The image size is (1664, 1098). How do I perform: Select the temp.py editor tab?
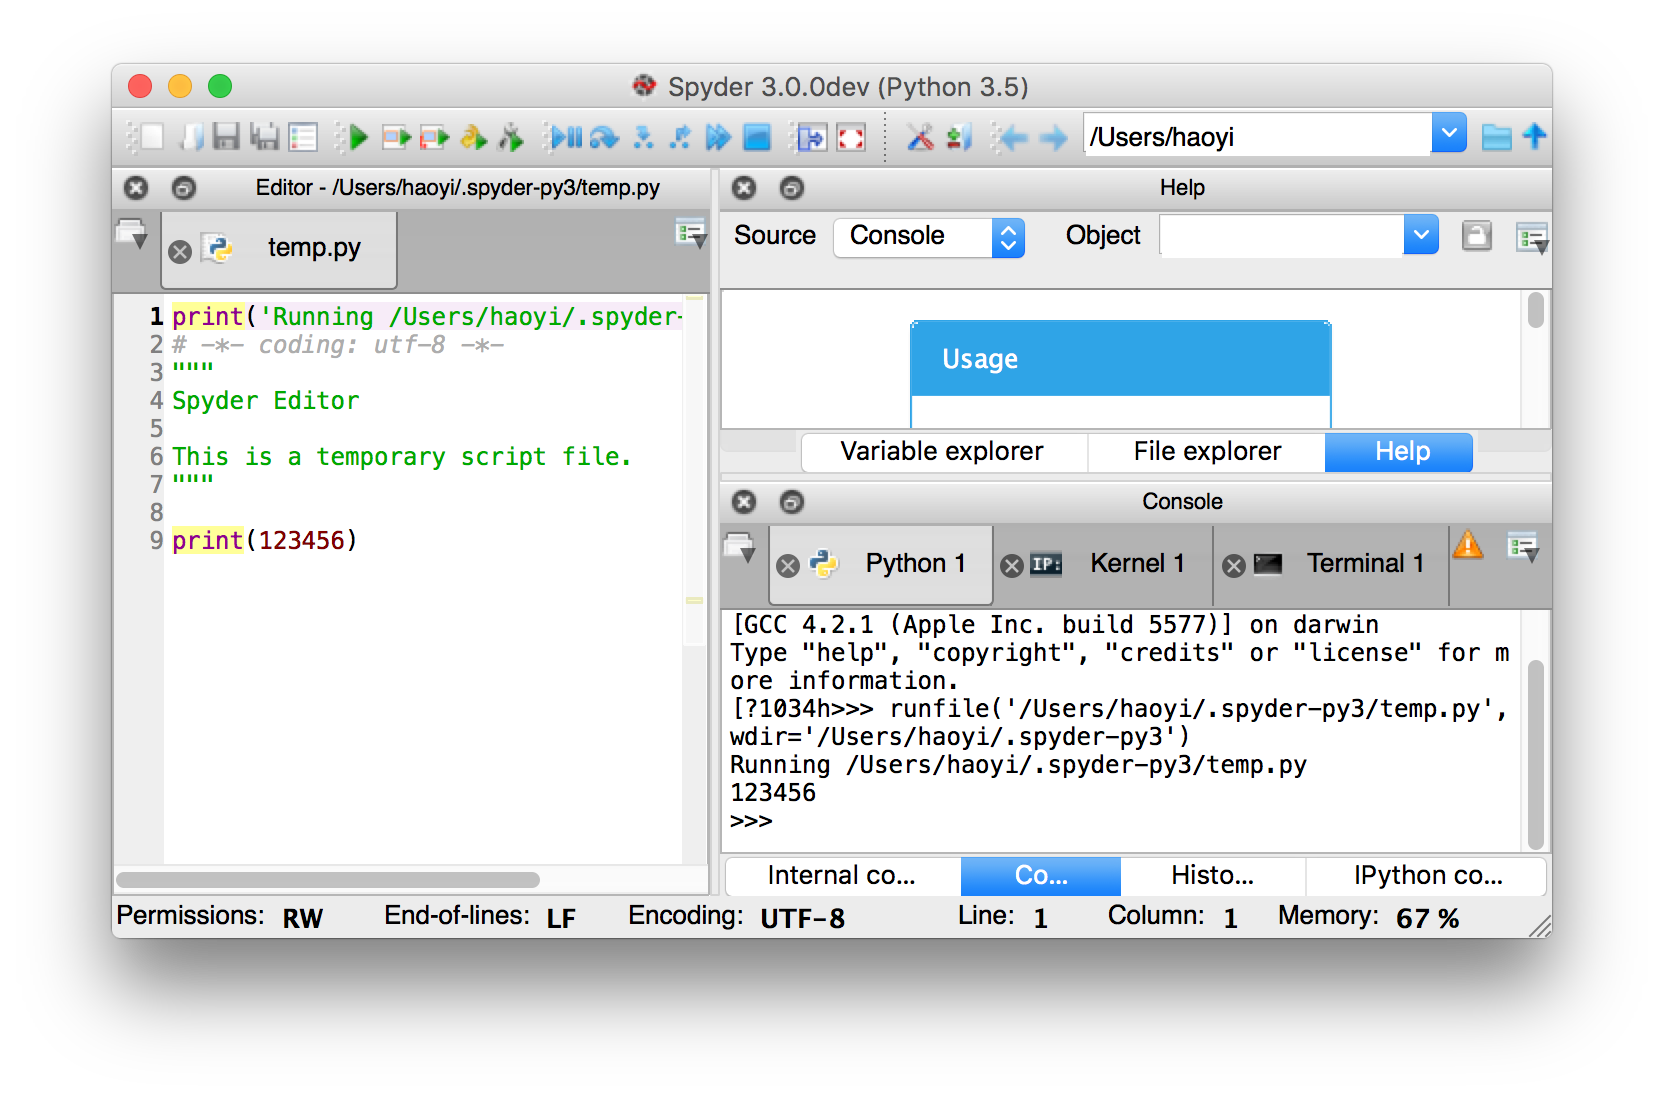[x=279, y=249]
